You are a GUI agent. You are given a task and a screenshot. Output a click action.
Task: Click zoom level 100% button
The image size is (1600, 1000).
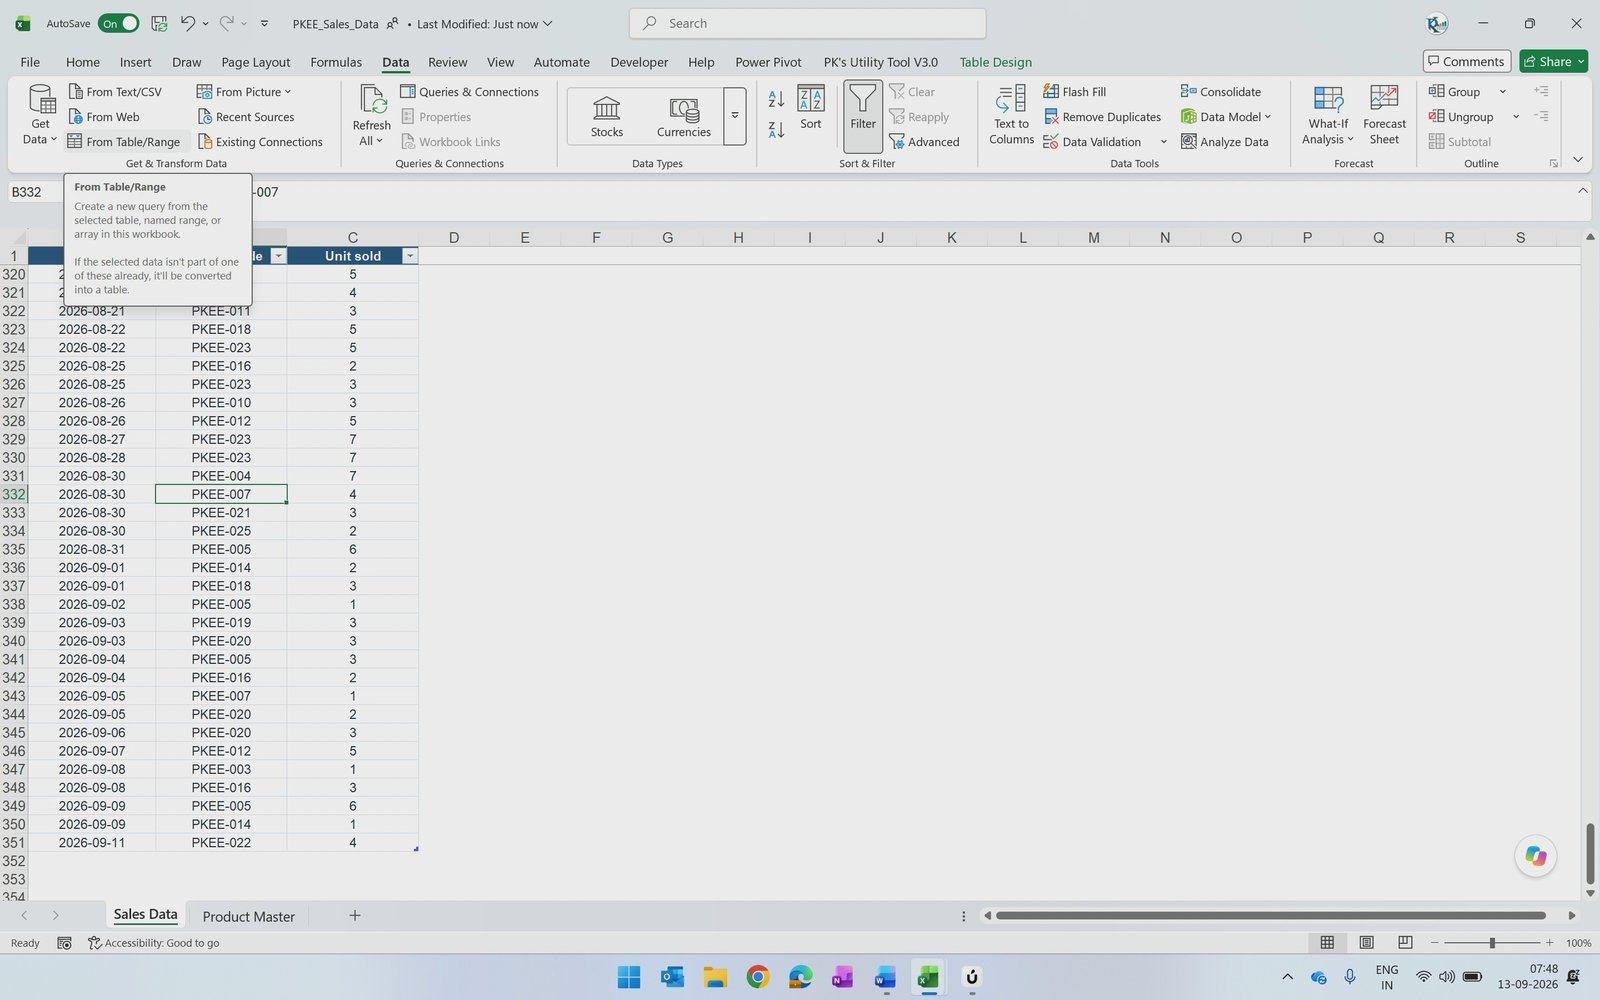click(x=1579, y=943)
